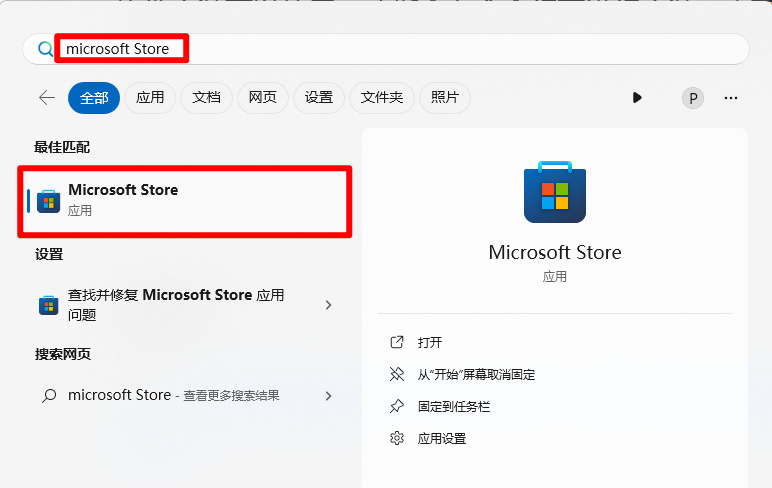Switch to the 设置 filter tab
This screenshot has height=488, width=772.
point(319,98)
